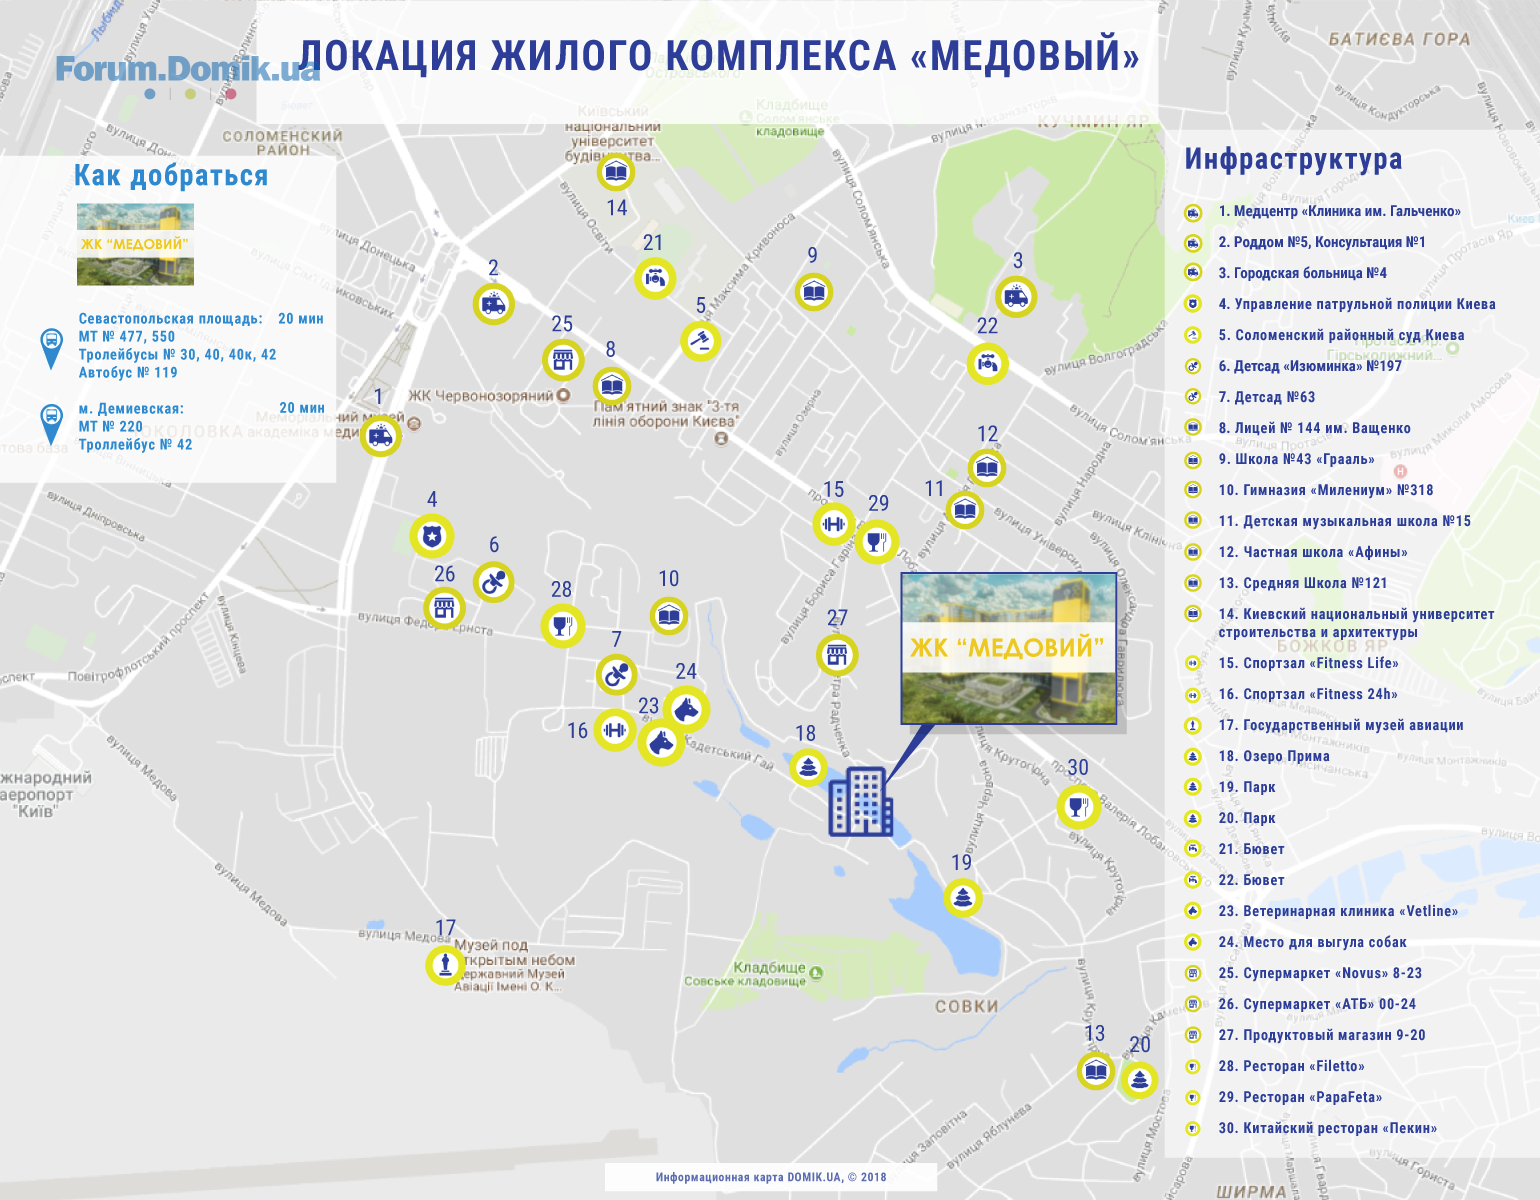This screenshot has width=1540, height=1200.
Task: Click the ЖК Червонозоряний map label
Action: point(480,395)
